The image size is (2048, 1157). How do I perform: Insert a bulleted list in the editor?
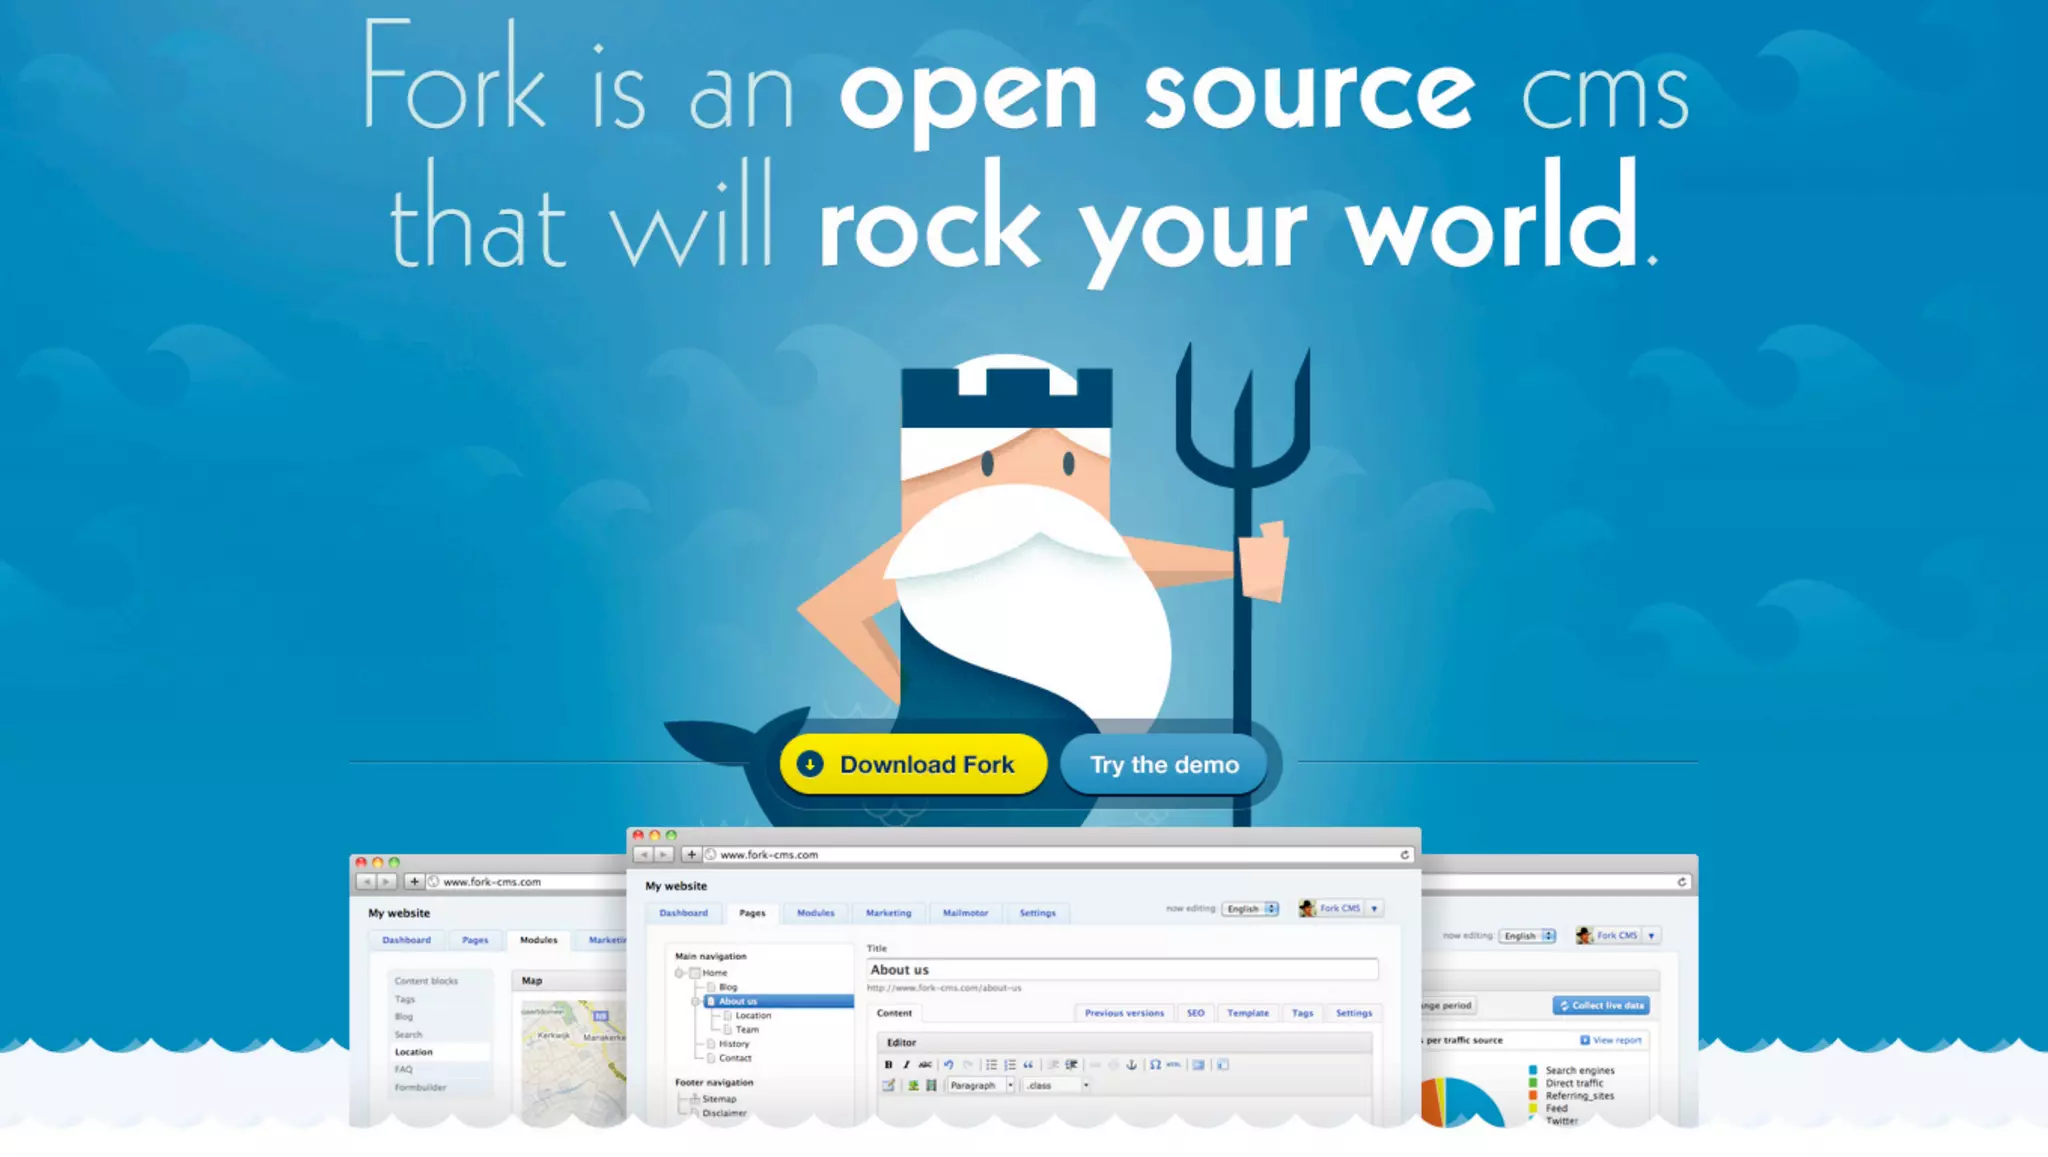(991, 1065)
